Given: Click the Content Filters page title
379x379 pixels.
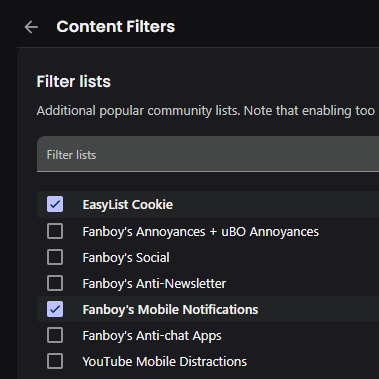Looking at the screenshot, I should (116, 27).
